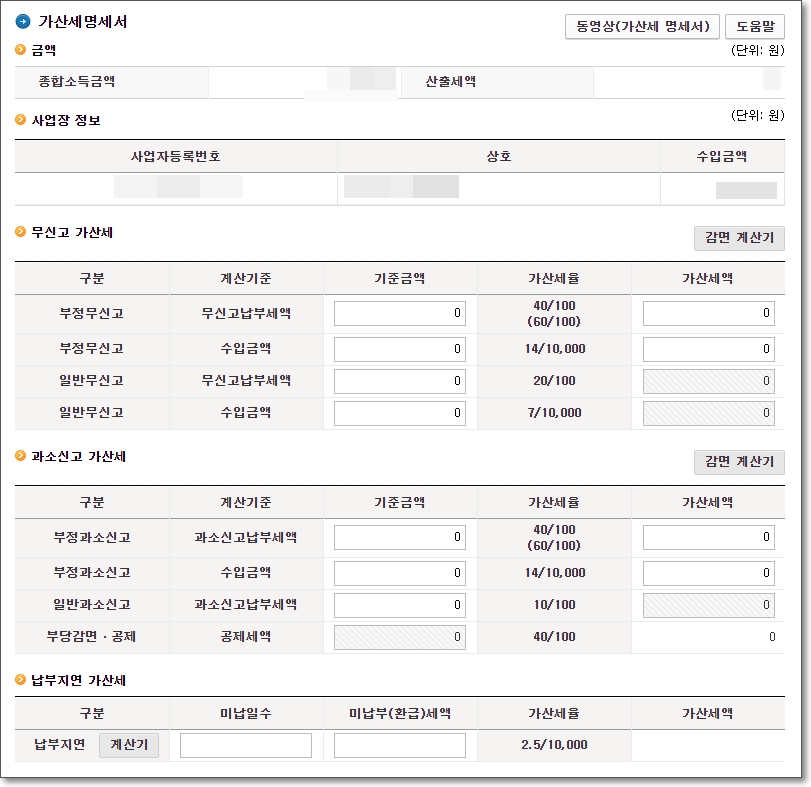The height and width of the screenshot is (787, 811).
Task: Focus 가산세액 field for 부정과소신고 과소신고납부세액
Action: (x=709, y=537)
